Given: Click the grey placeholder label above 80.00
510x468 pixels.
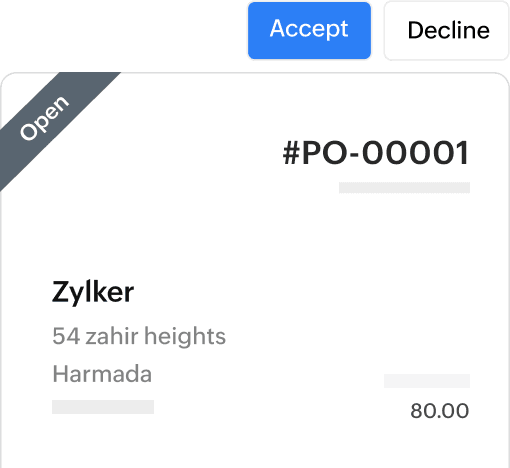Looking at the screenshot, I should pos(427,381).
